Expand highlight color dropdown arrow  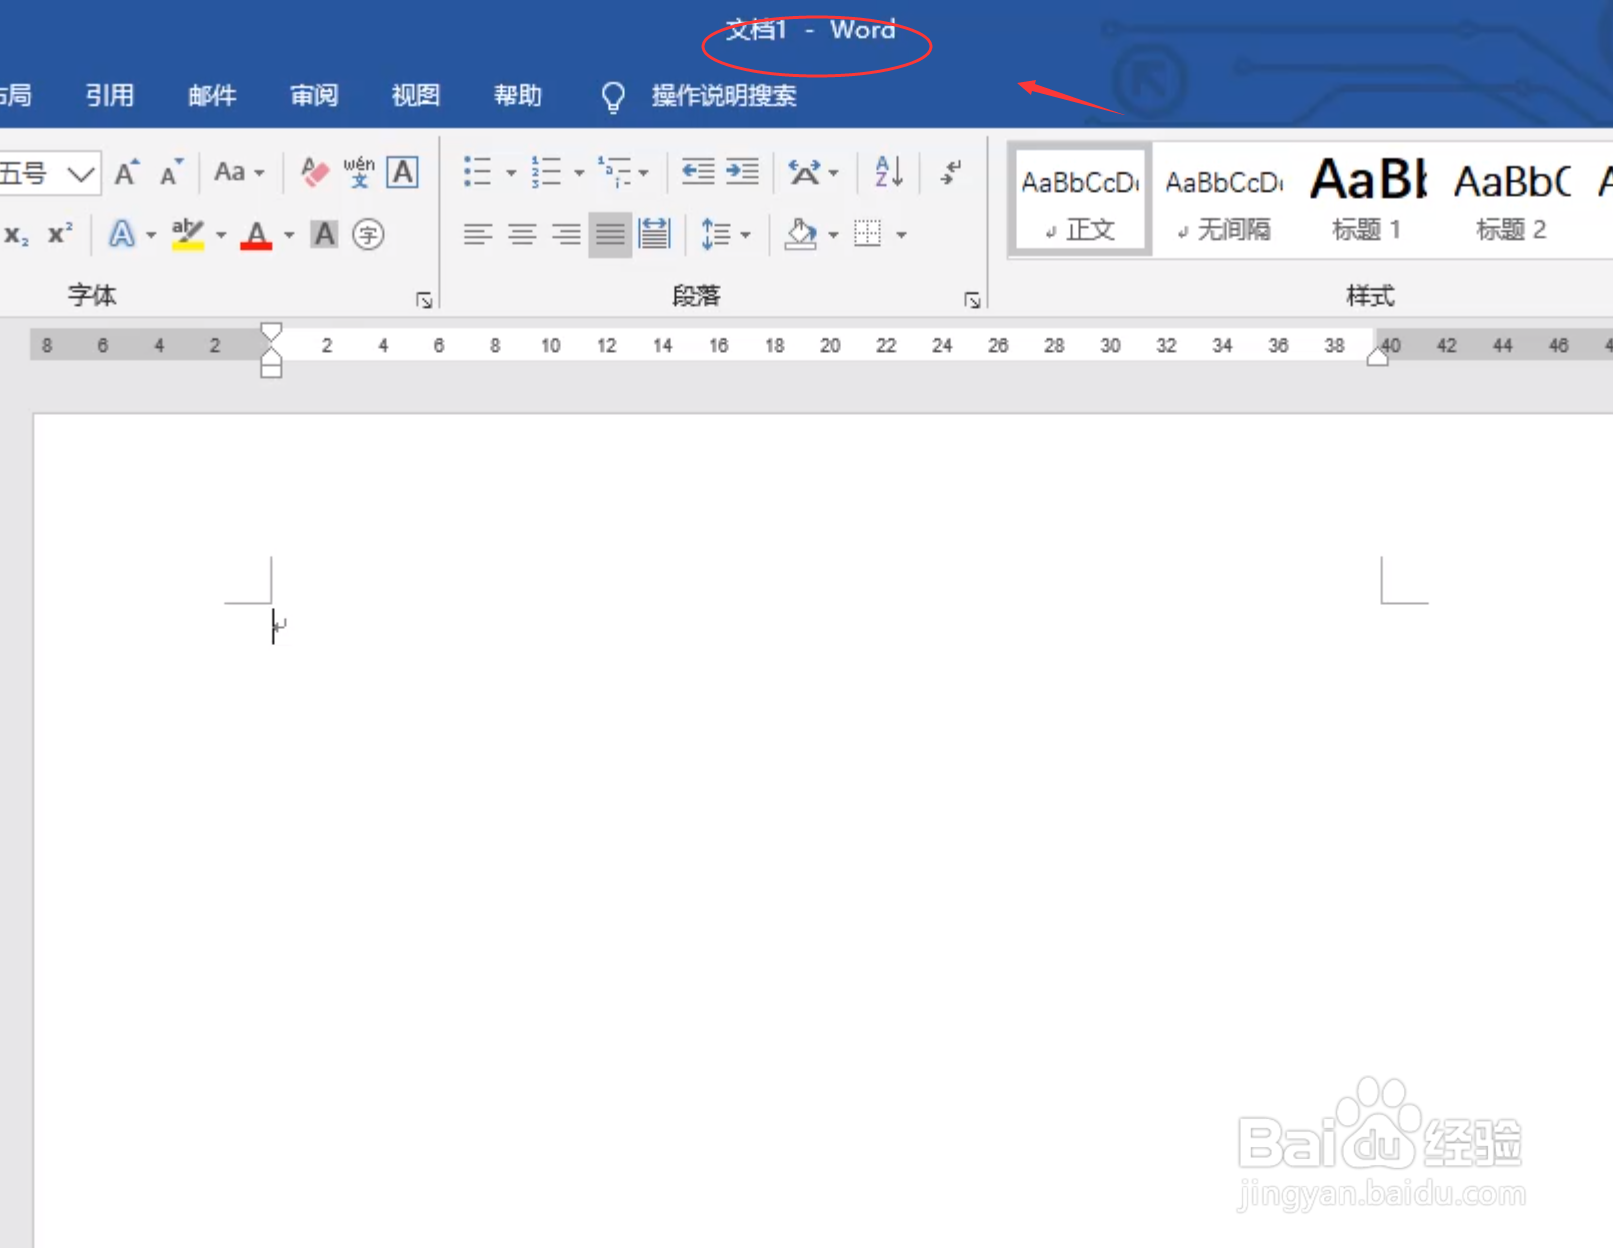click(221, 235)
